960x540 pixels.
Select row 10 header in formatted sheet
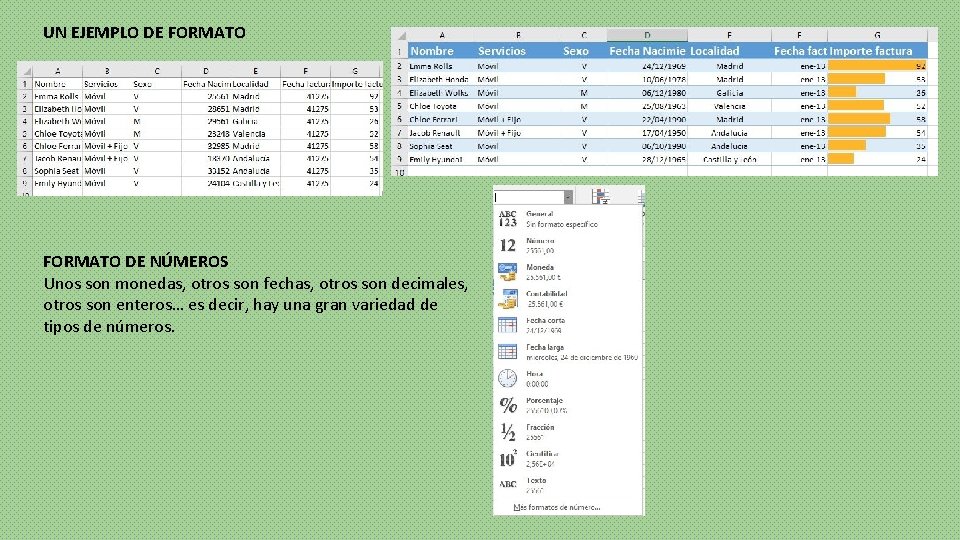[x=400, y=173]
